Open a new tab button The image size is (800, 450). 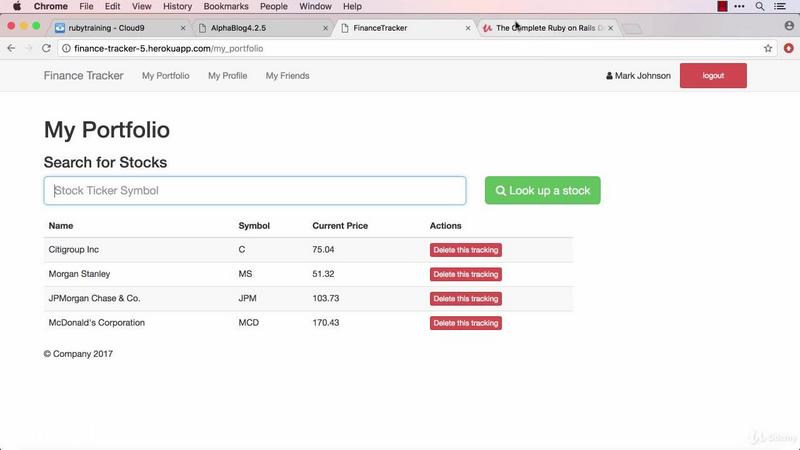click(x=632, y=29)
